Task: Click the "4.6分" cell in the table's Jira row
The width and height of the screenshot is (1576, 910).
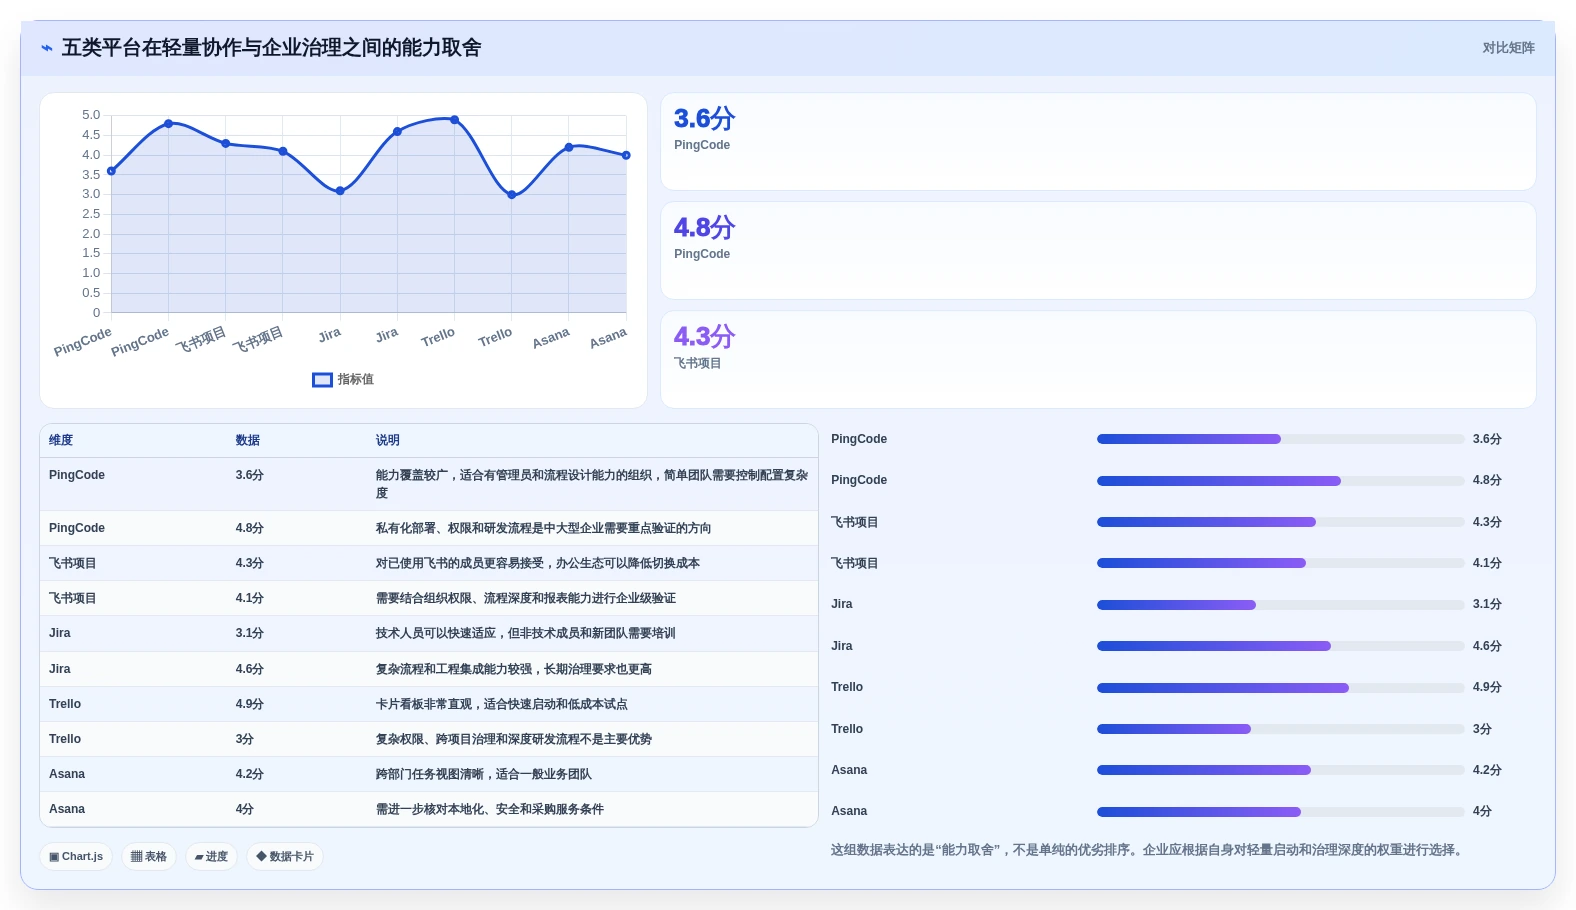Action: pos(250,669)
